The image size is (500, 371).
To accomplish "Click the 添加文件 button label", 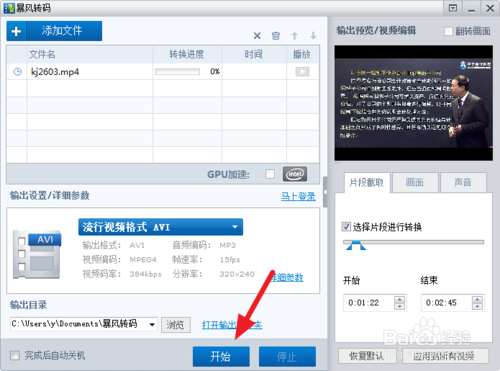I will point(62,31).
